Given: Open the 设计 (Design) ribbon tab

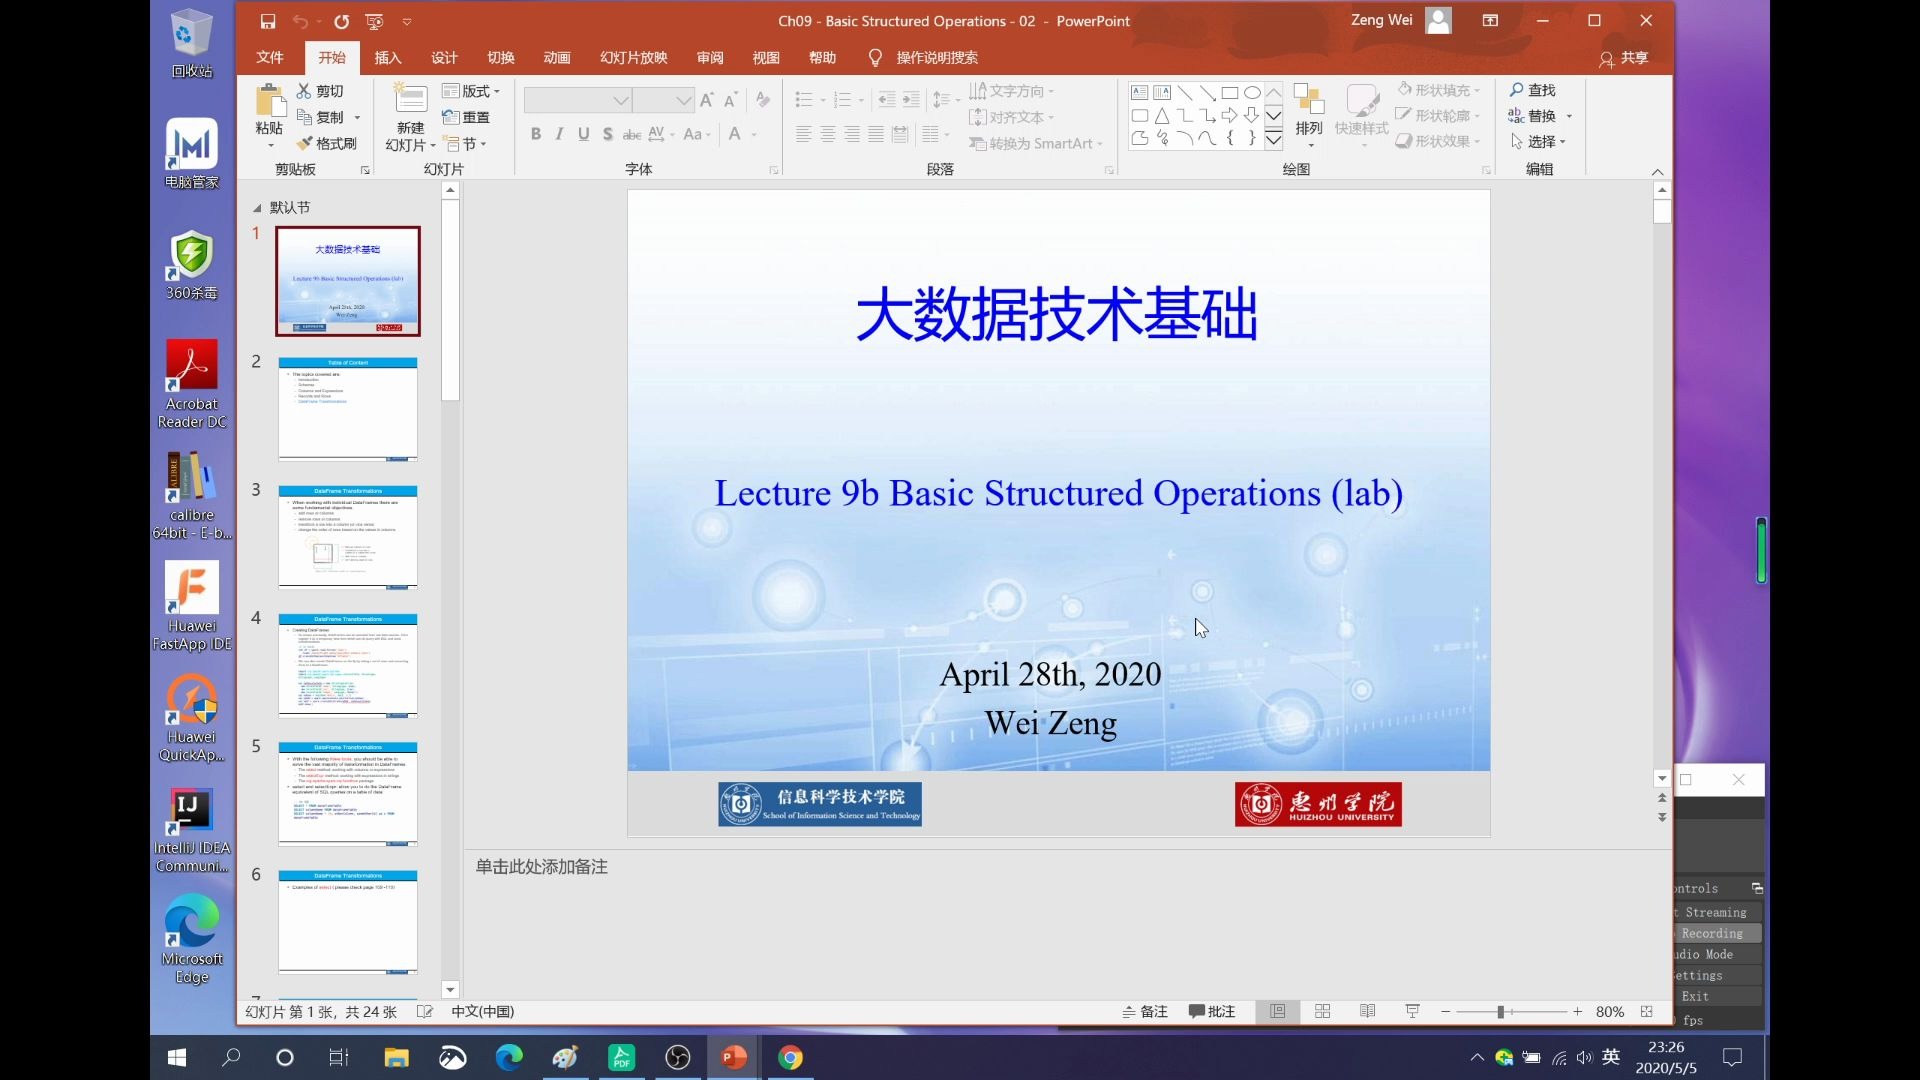Looking at the screenshot, I should (443, 57).
